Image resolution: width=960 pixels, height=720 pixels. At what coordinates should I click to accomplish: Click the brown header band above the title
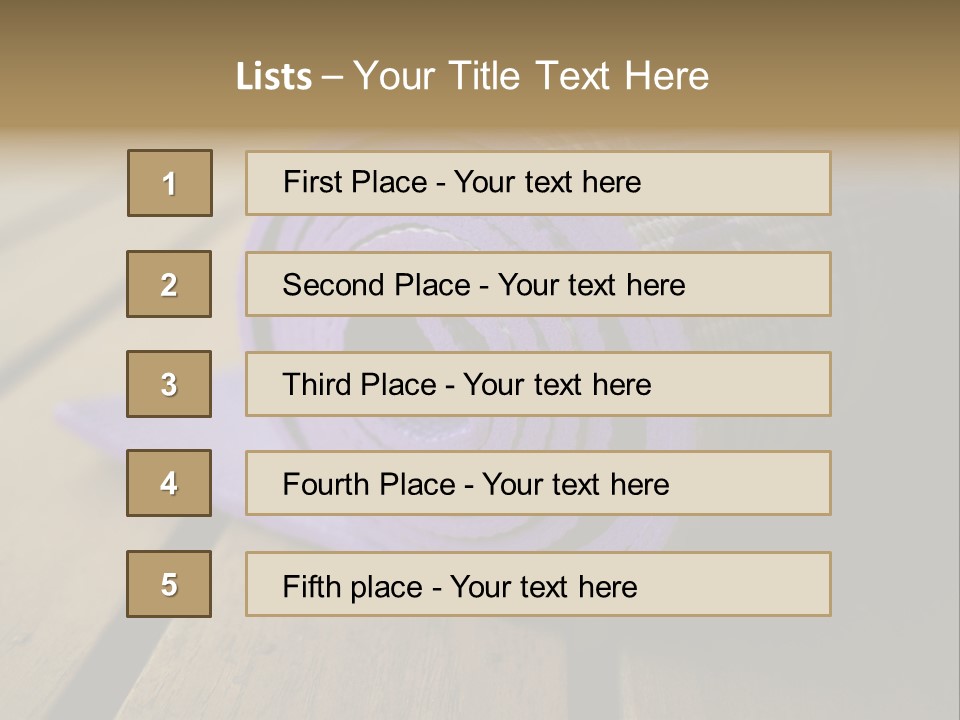[480, 22]
